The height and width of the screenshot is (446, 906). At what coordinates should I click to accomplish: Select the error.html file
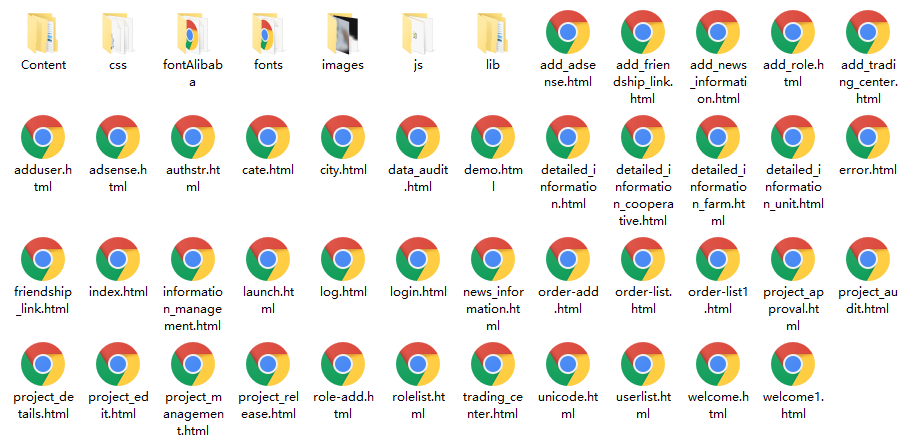pos(868,140)
